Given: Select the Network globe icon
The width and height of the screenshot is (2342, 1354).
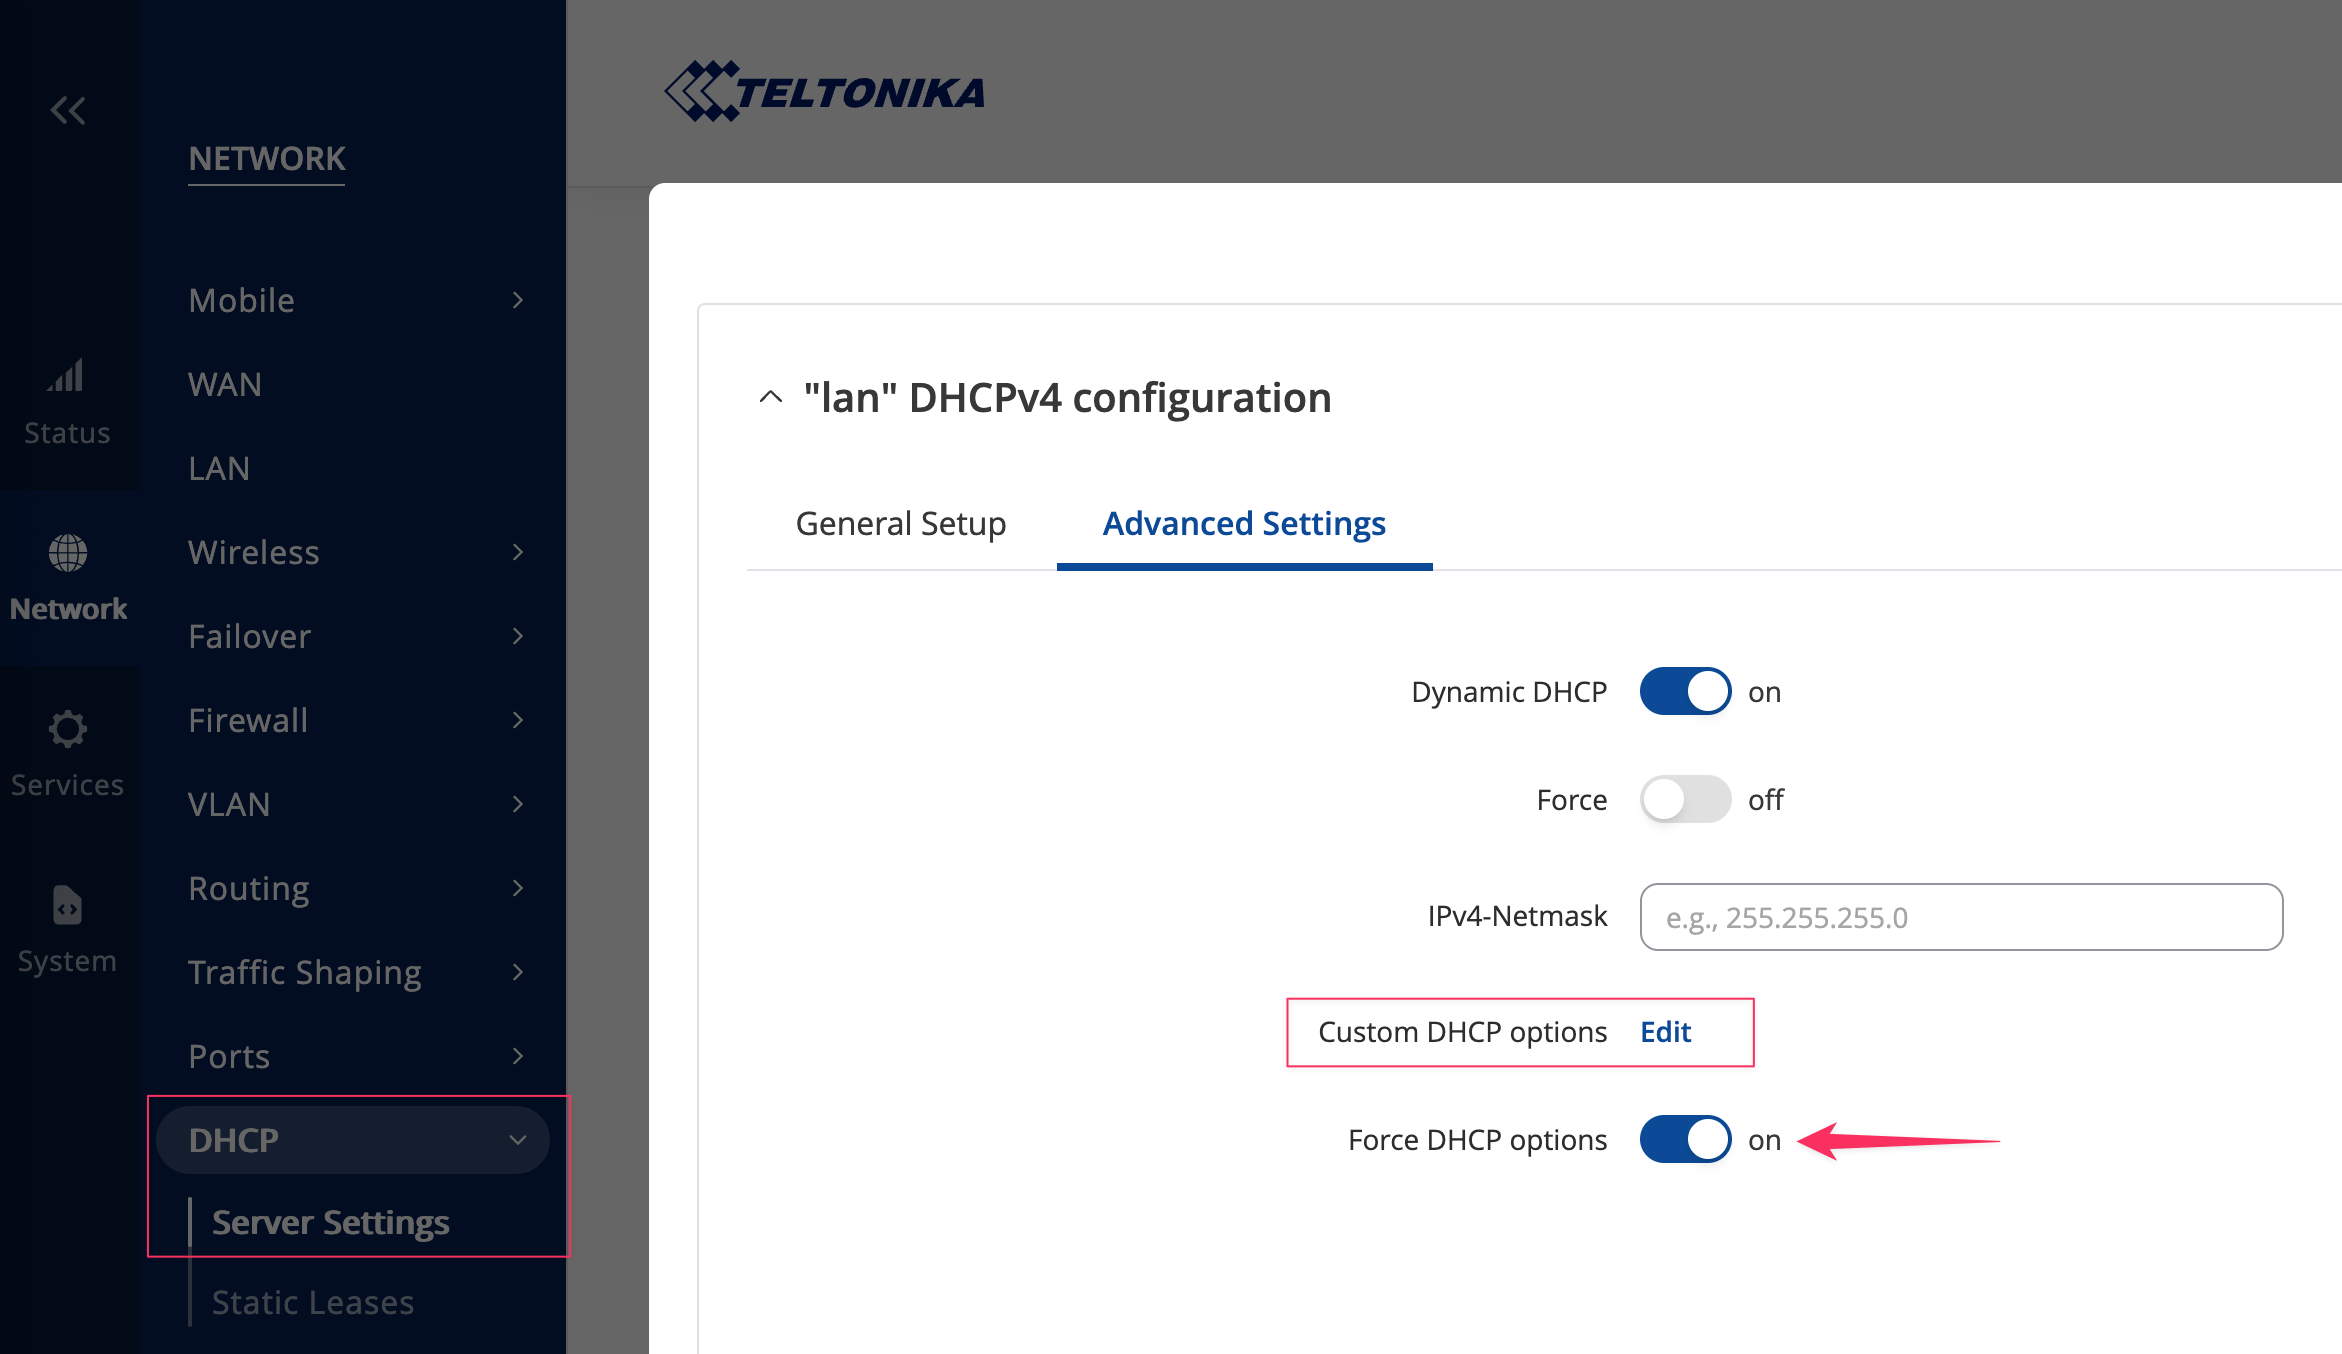Looking at the screenshot, I should [67, 553].
